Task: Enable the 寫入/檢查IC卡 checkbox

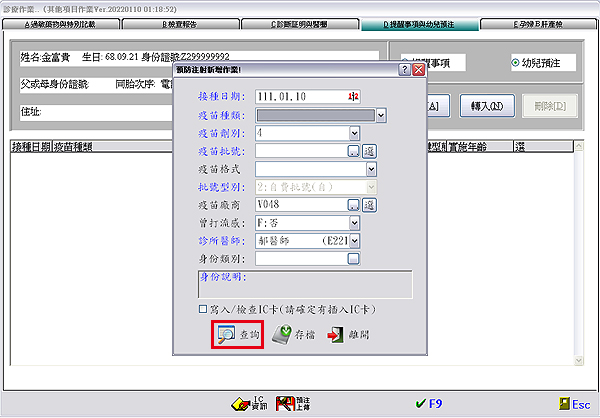Action: coord(204,309)
